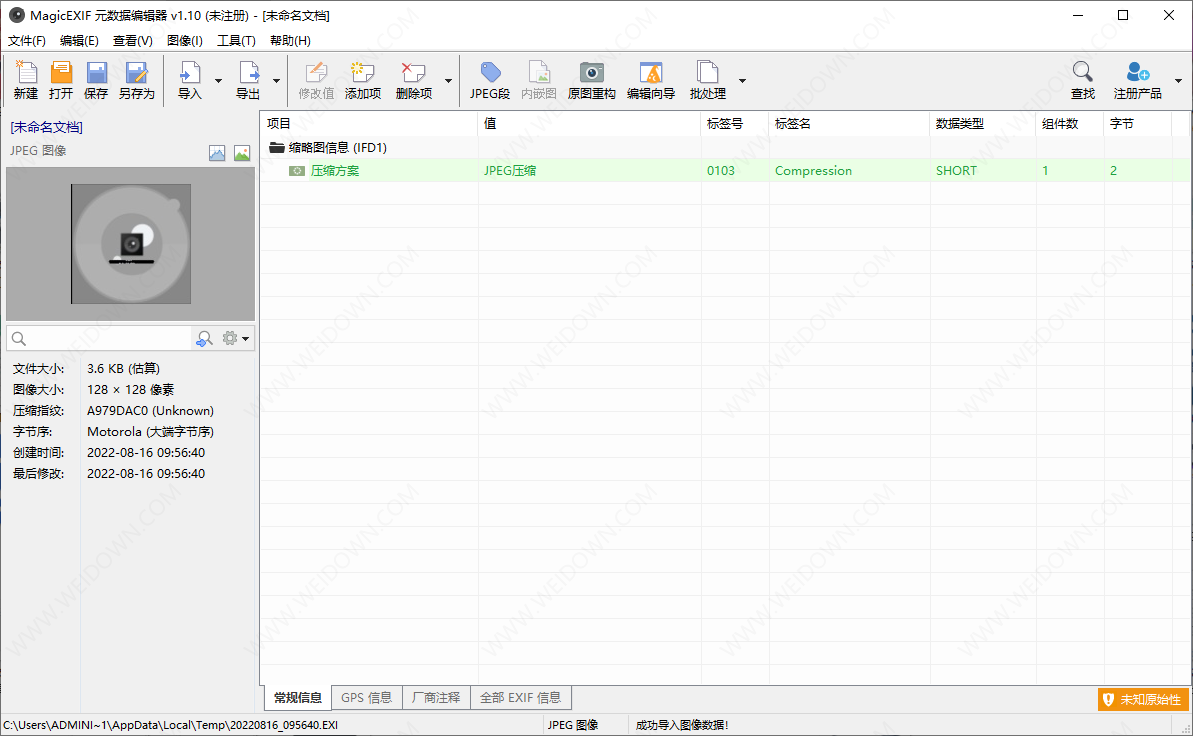1193x736 pixels.
Task: Click the 查找 search magnifier icon
Action: (1083, 72)
